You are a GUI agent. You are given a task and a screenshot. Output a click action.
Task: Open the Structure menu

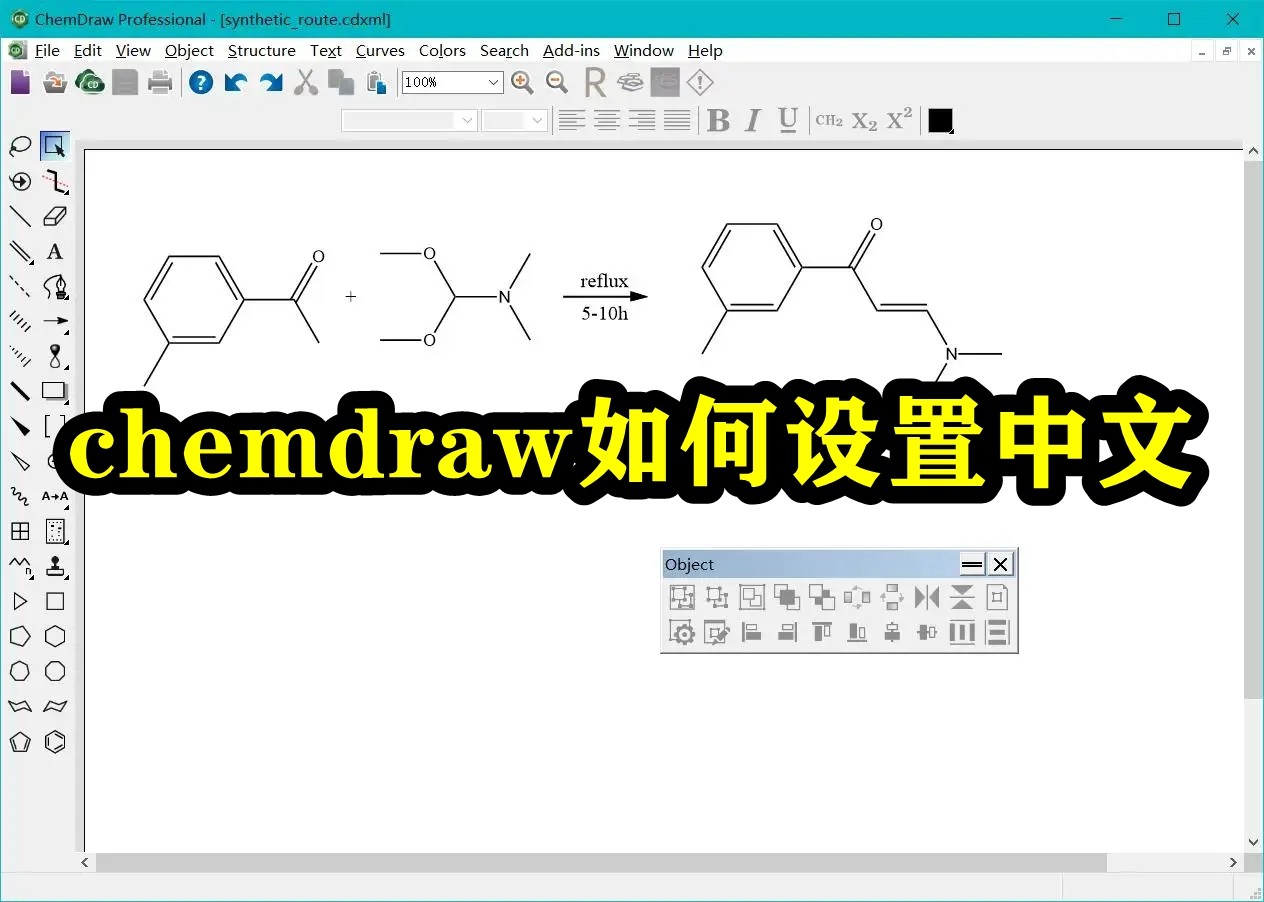[x=262, y=50]
